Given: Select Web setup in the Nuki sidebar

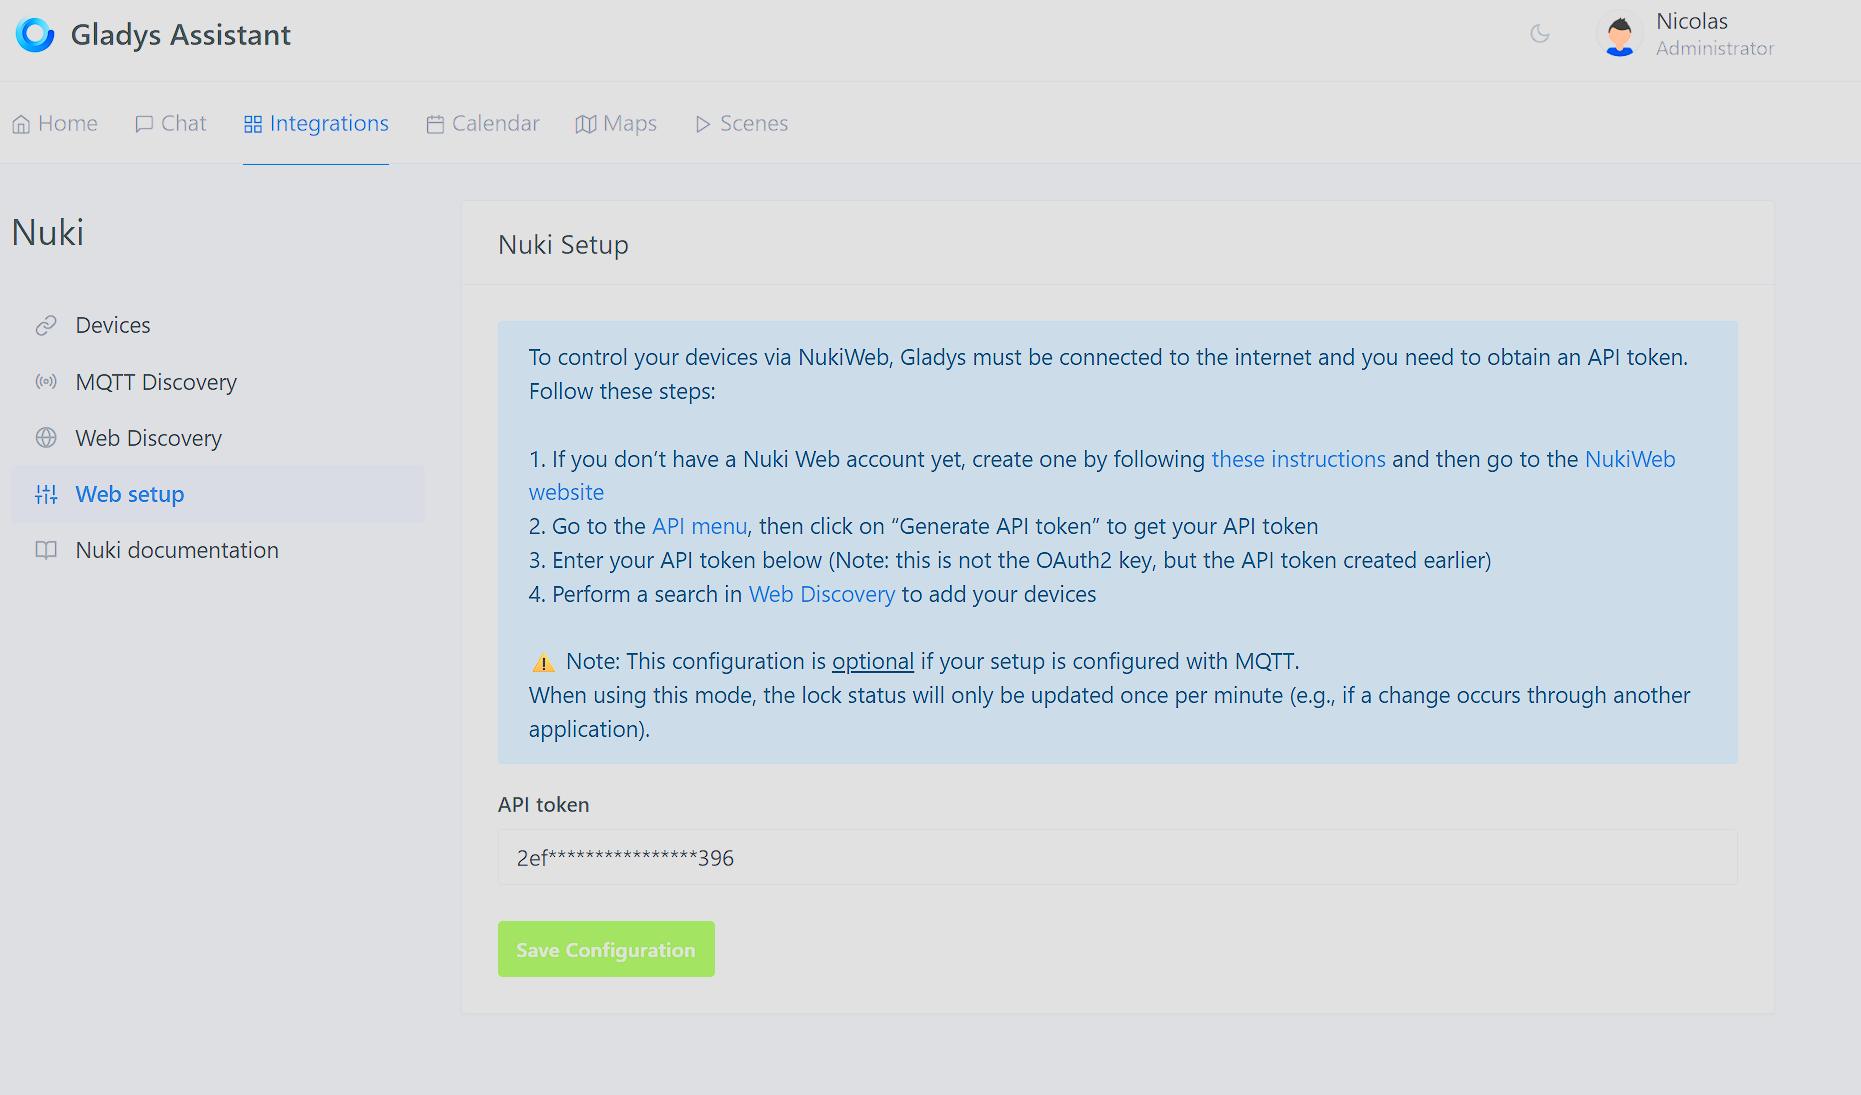Looking at the screenshot, I should [x=129, y=493].
